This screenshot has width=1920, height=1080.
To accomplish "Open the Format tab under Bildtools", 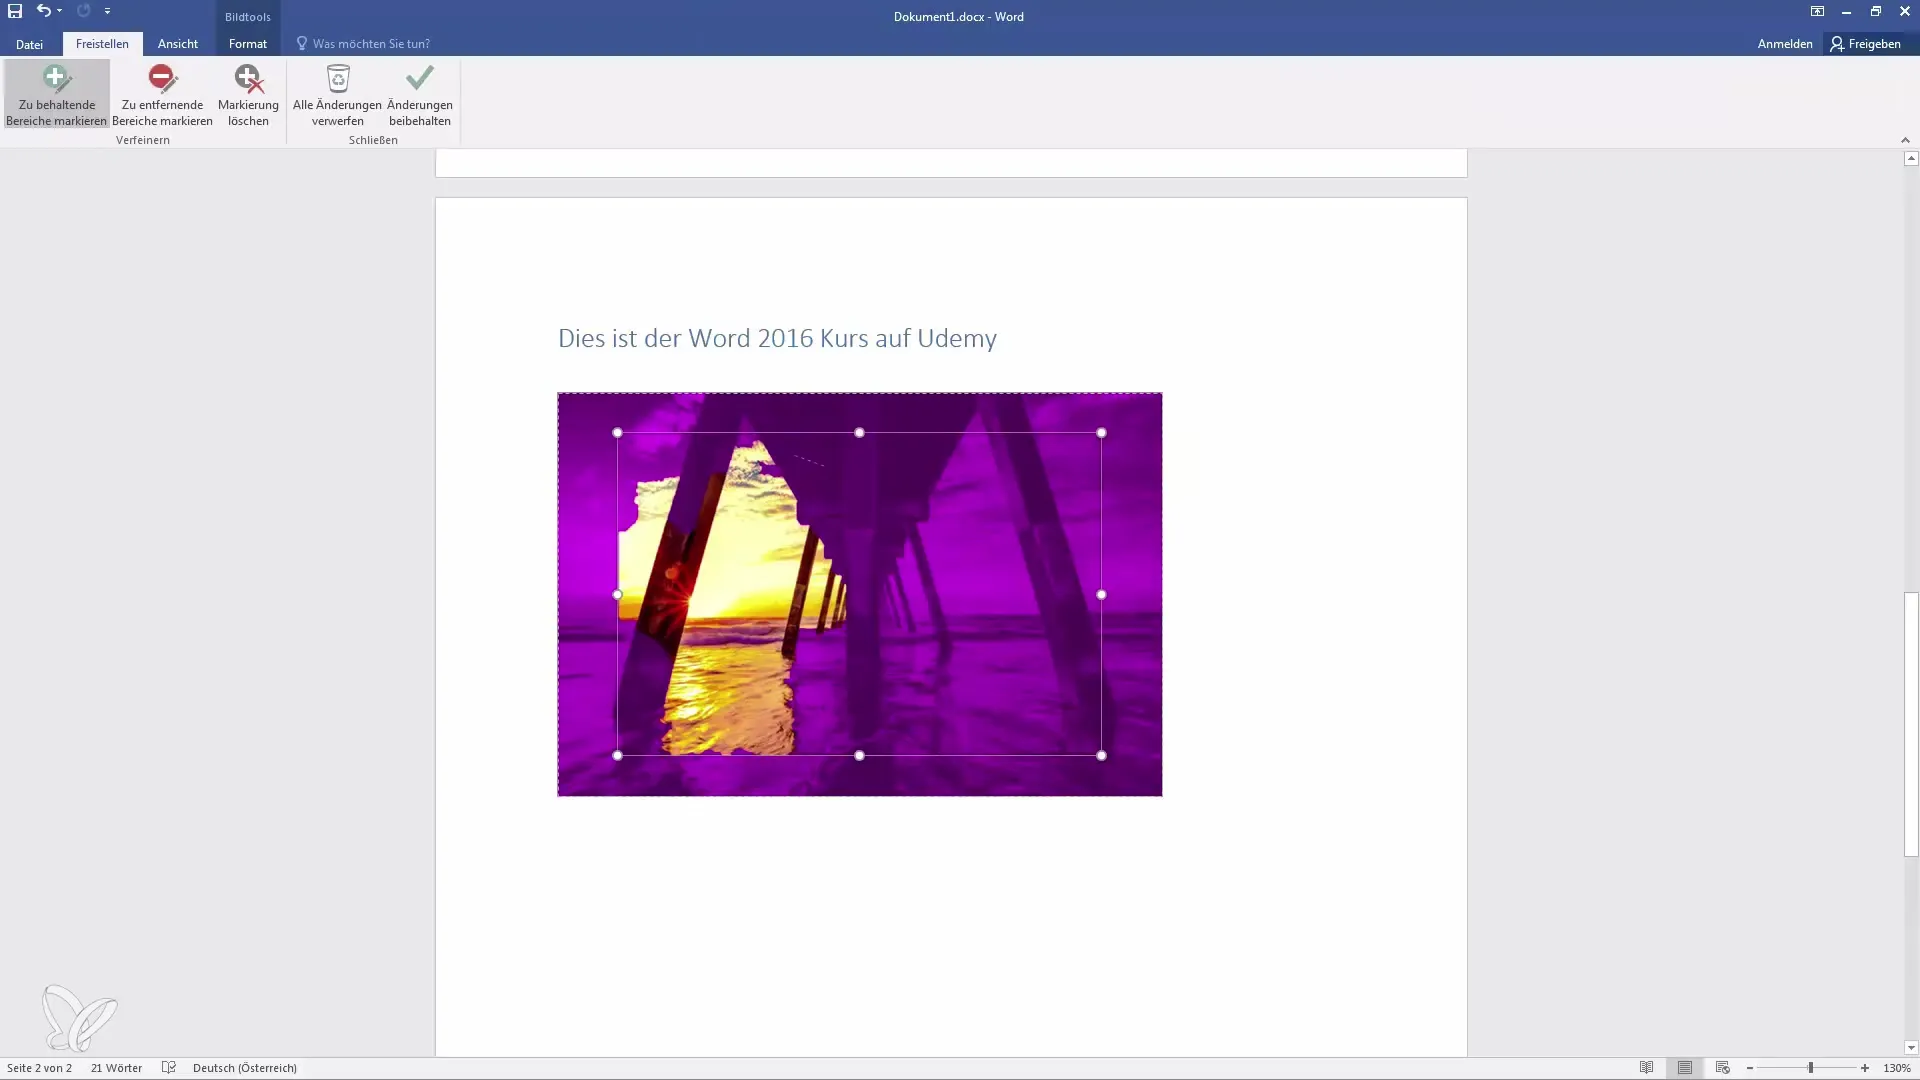I will point(247,44).
